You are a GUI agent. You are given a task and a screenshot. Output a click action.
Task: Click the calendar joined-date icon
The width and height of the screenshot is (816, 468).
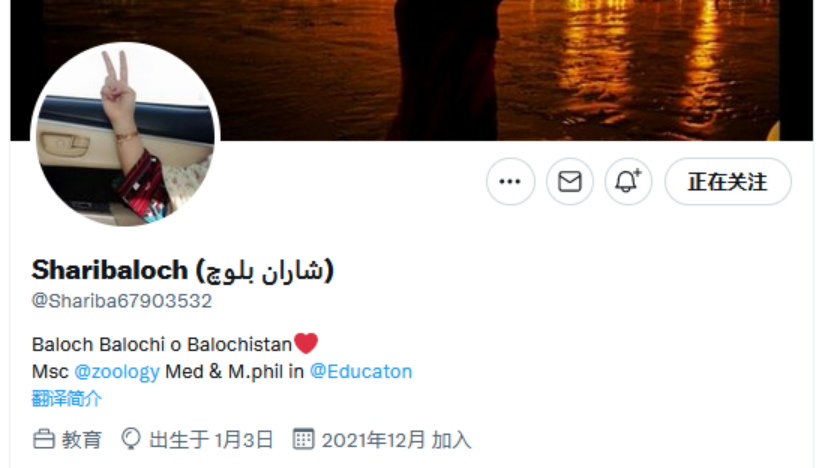(x=303, y=439)
